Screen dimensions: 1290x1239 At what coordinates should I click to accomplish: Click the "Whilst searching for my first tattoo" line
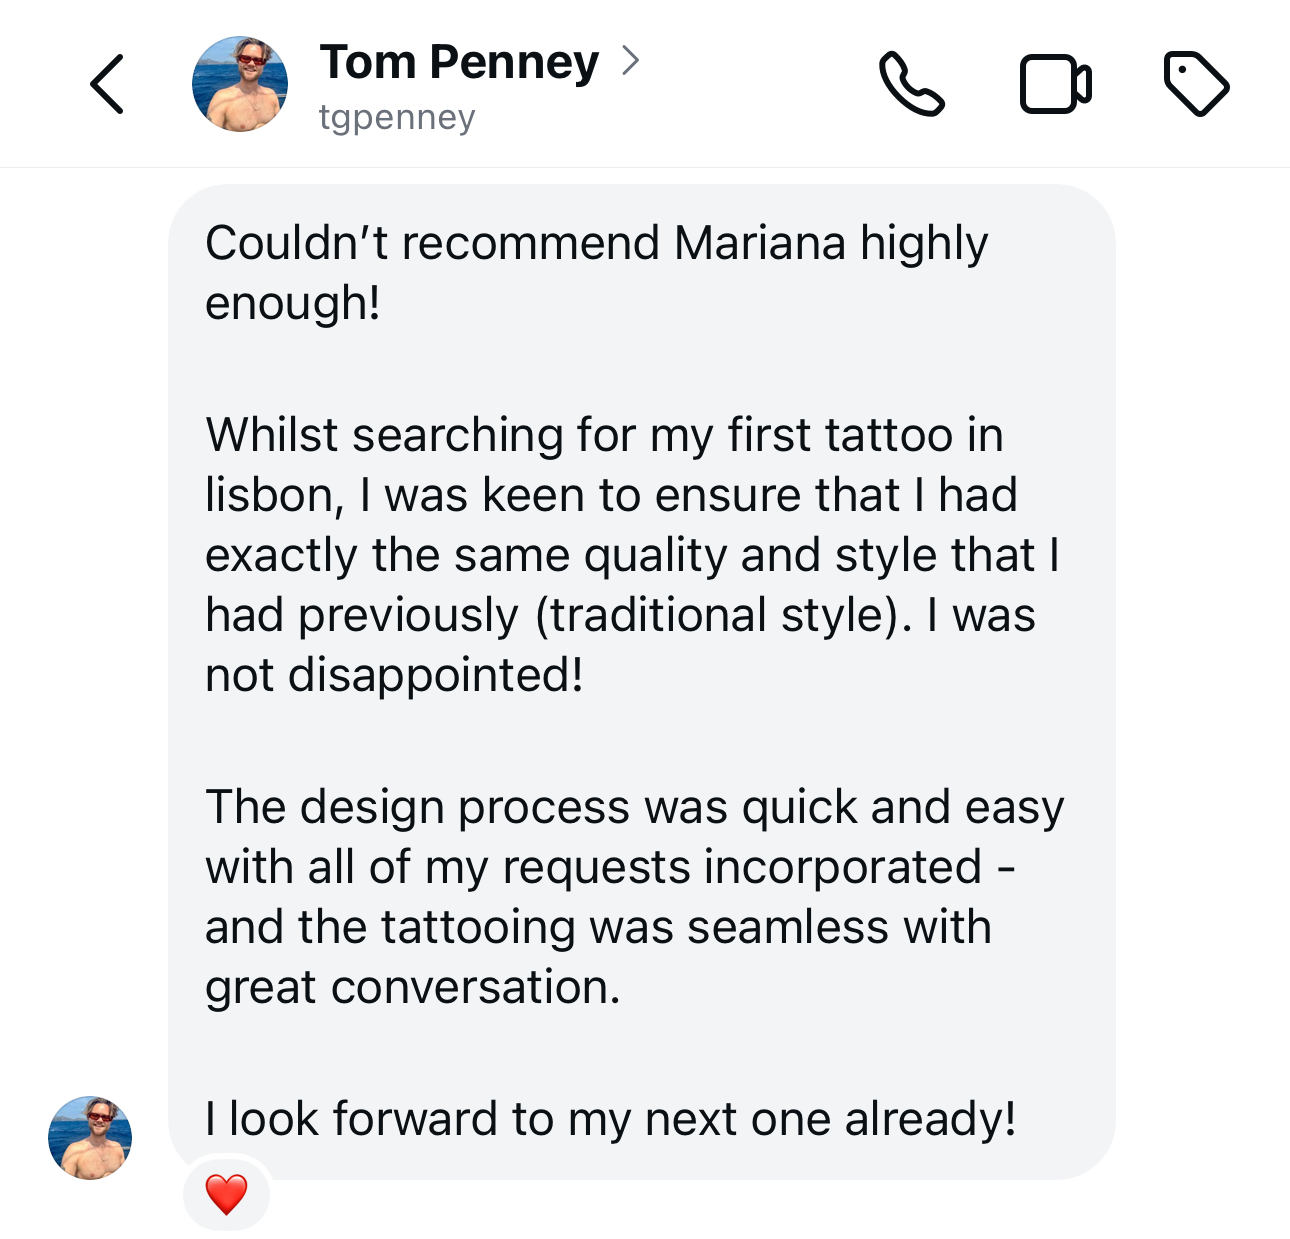point(604,435)
